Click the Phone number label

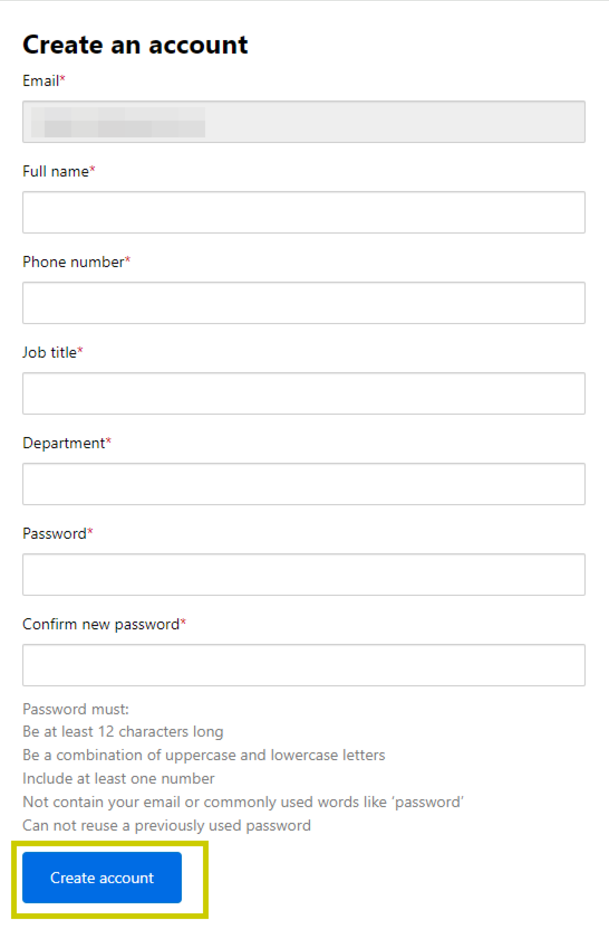[x=73, y=262]
